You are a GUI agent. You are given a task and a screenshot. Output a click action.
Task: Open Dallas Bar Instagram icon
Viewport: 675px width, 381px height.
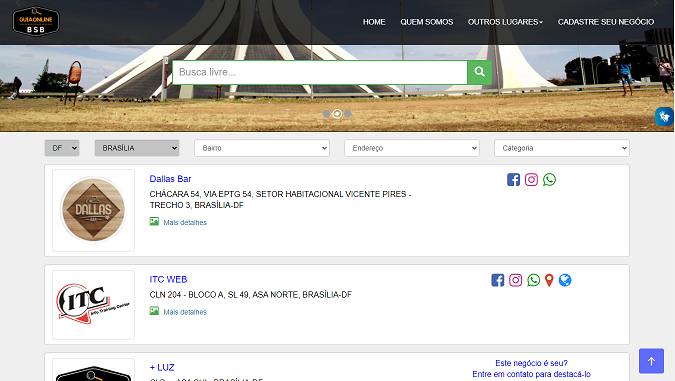(x=531, y=180)
